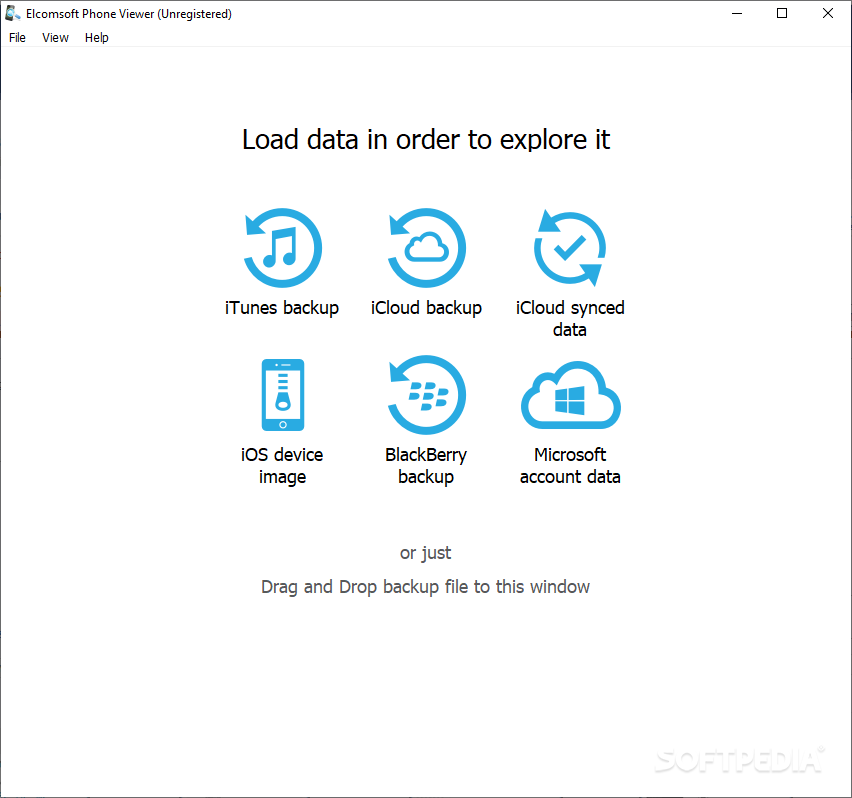The image size is (852, 798).
Task: Load an iOS device image via phone icon
Action: click(283, 395)
